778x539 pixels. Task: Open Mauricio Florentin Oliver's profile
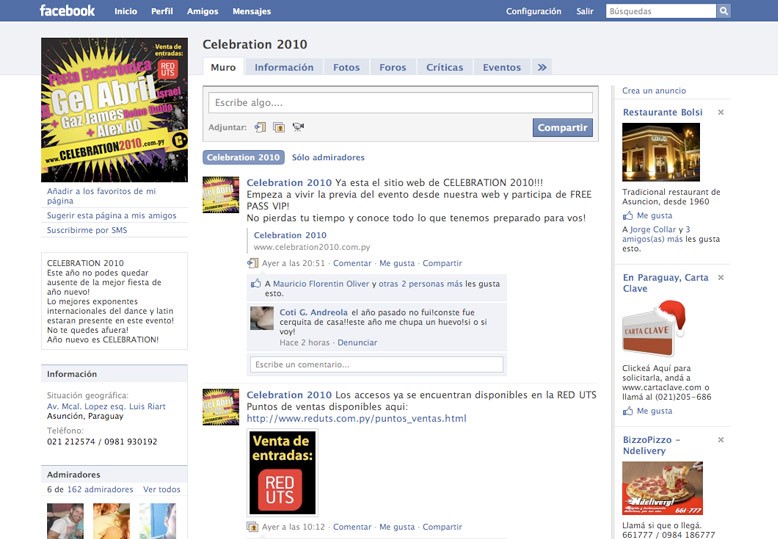coord(321,284)
